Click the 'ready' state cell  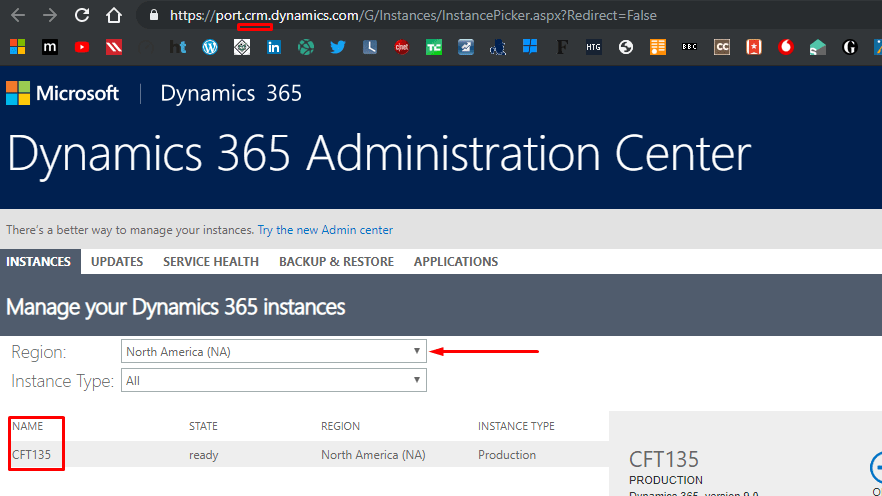pyautogui.click(x=204, y=455)
